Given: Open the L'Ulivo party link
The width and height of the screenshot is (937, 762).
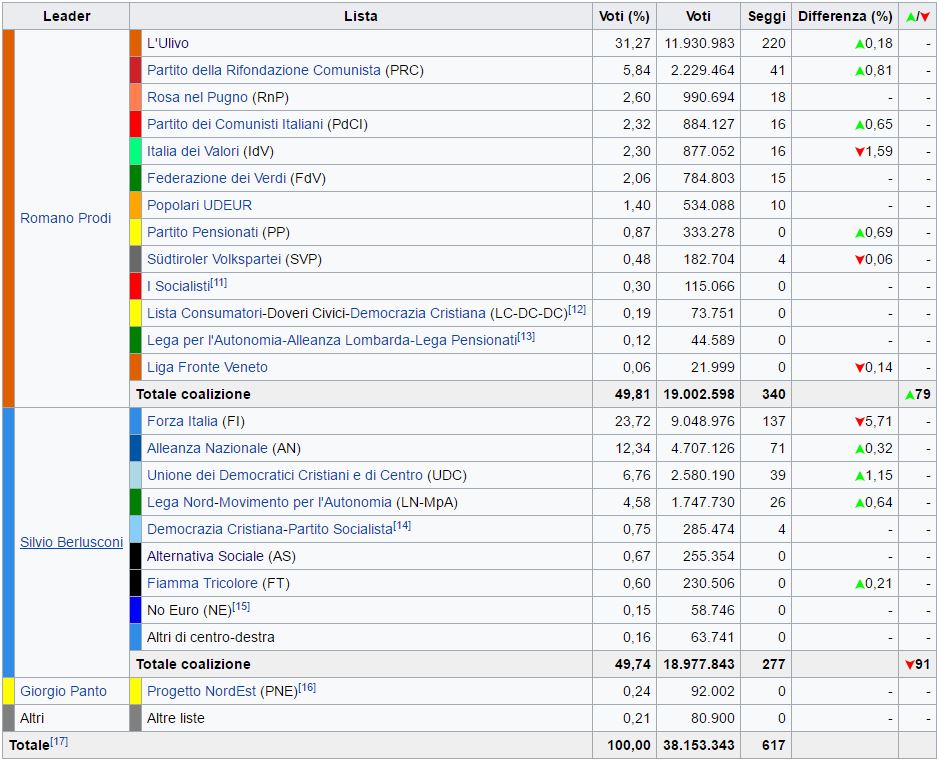Looking at the screenshot, I should point(167,43).
